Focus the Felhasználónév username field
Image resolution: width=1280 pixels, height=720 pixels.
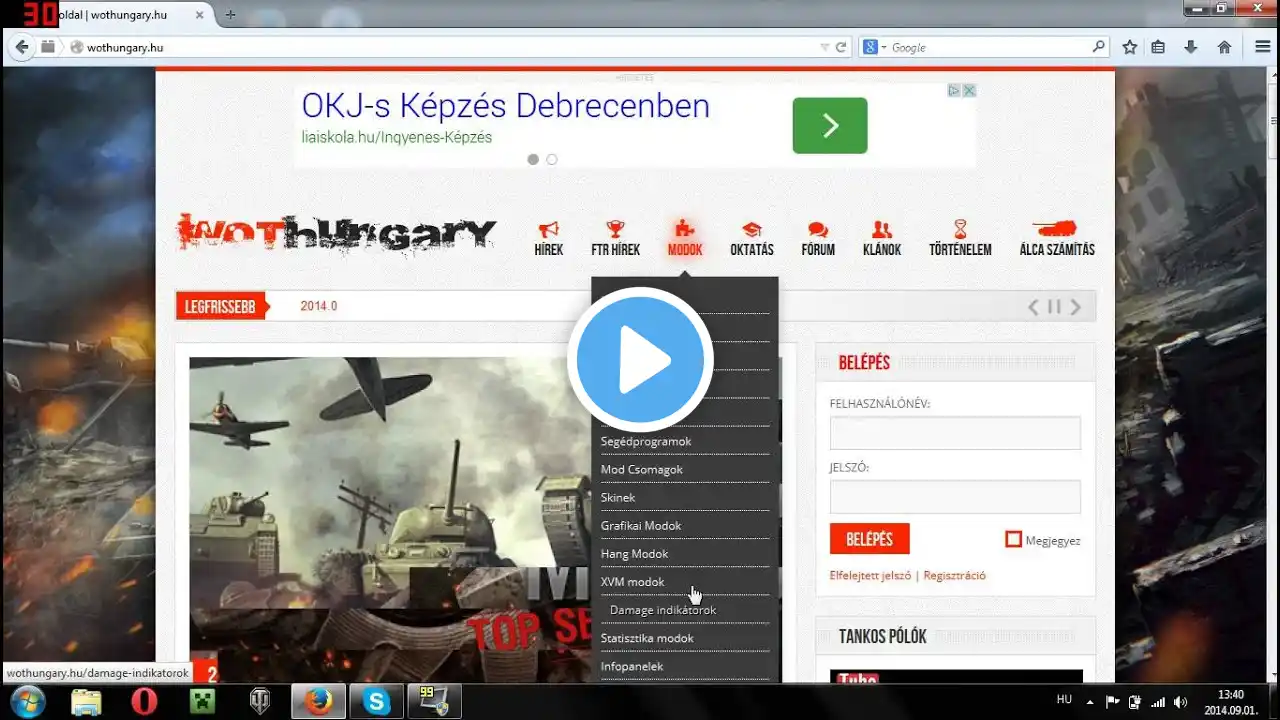click(x=955, y=433)
